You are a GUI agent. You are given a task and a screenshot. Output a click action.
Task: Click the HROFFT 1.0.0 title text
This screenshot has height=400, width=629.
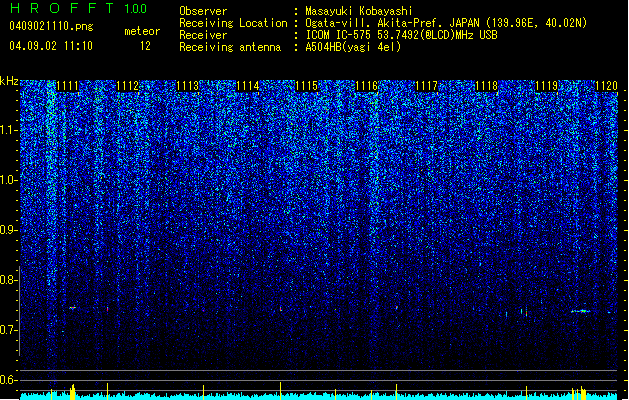pos(79,8)
